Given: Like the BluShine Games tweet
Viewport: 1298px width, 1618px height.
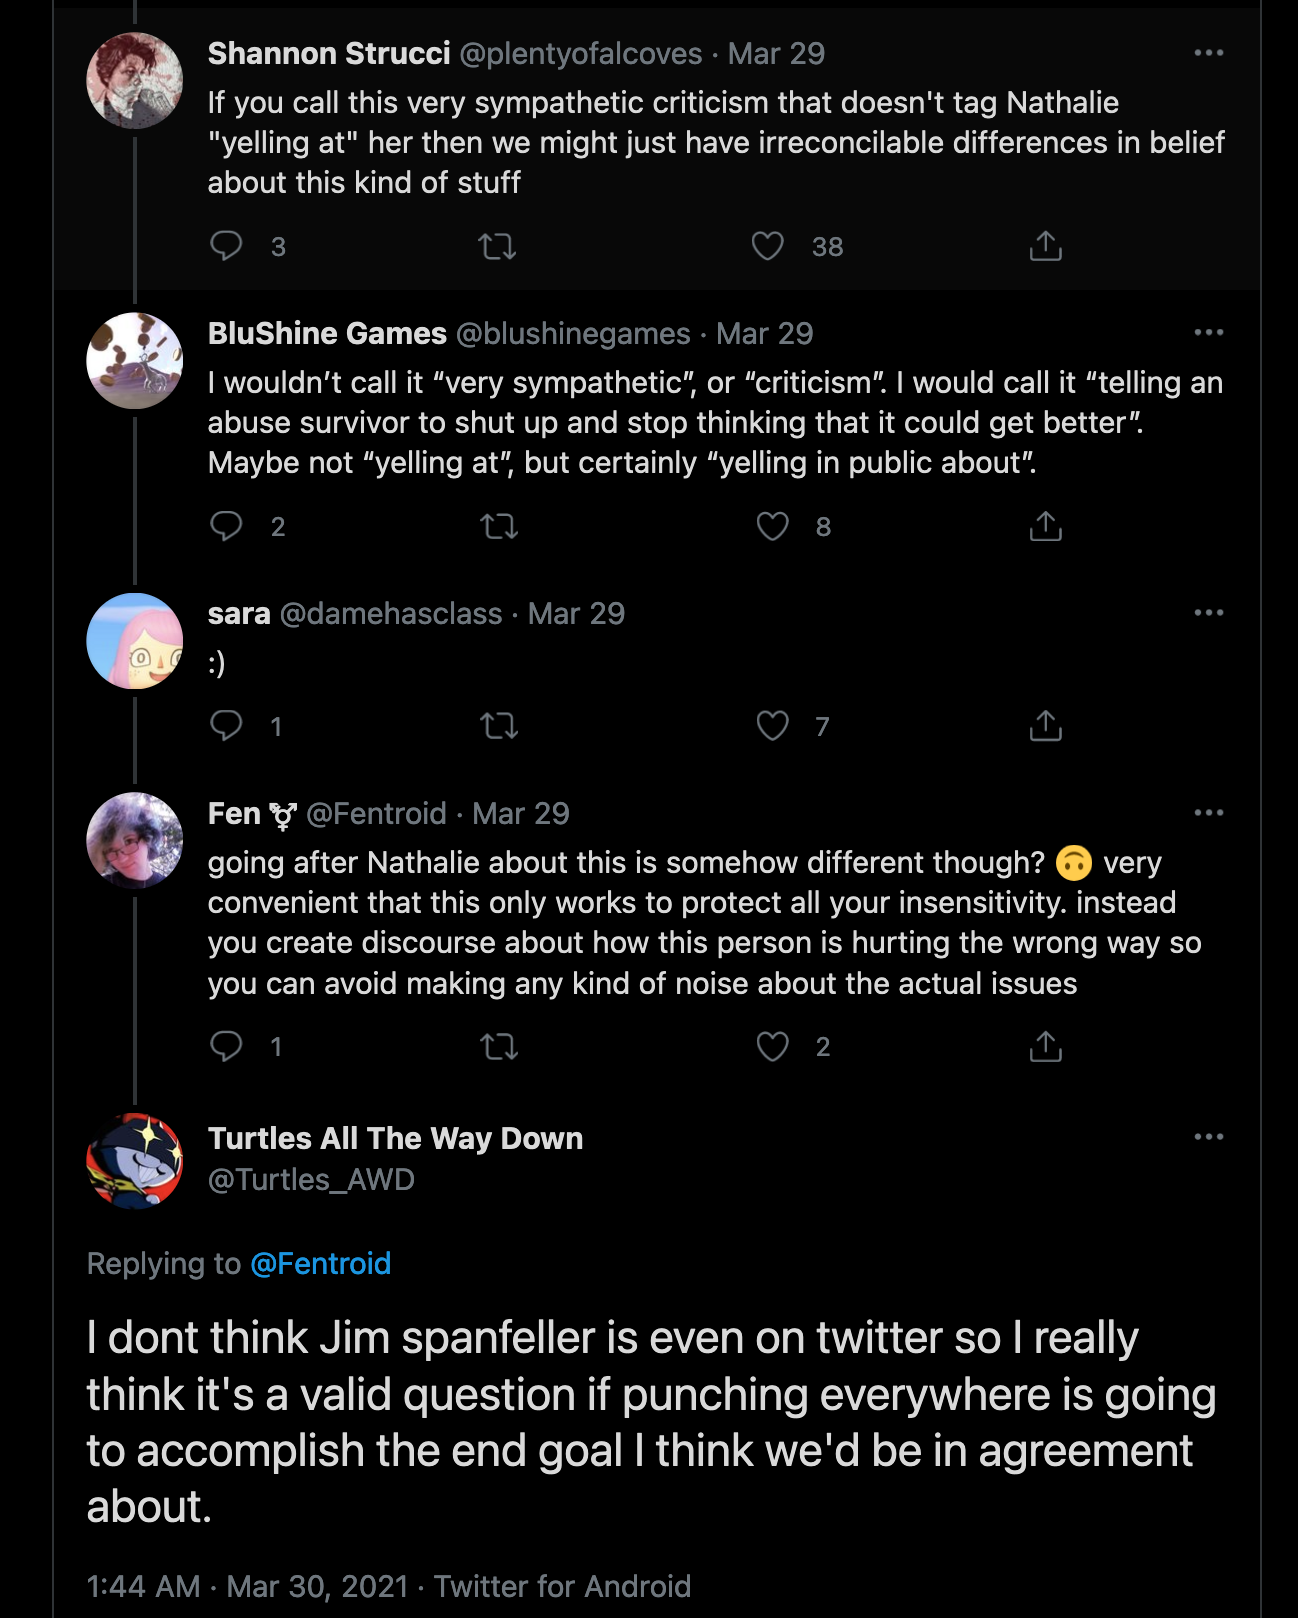Looking at the screenshot, I should click(772, 526).
